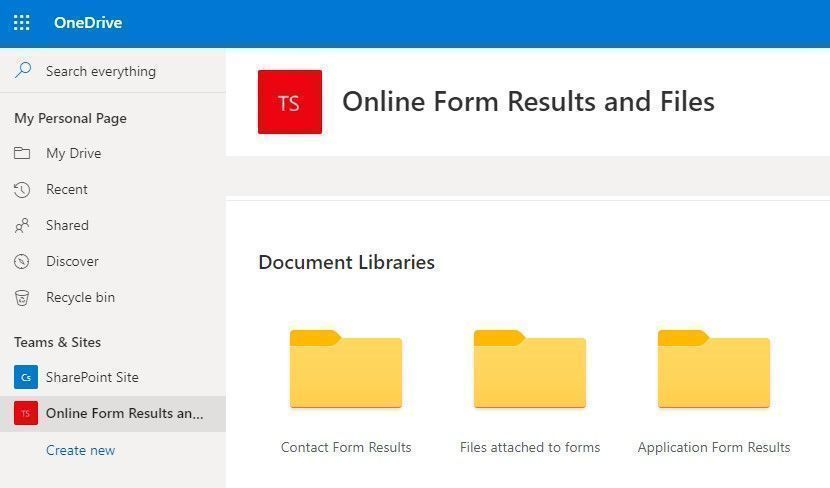Open the app launcher waffle icon

pos(22,23)
